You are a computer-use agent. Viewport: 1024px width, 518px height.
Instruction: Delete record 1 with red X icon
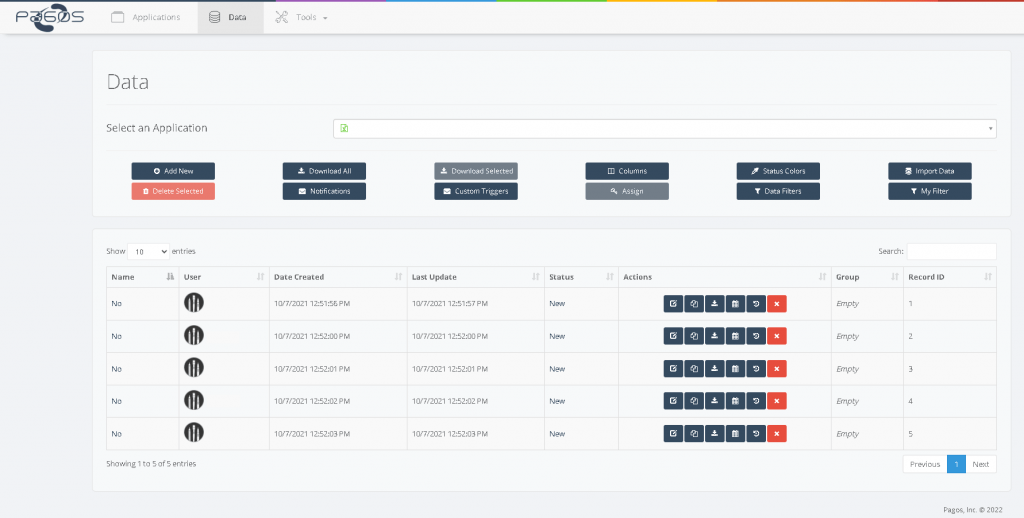776,304
